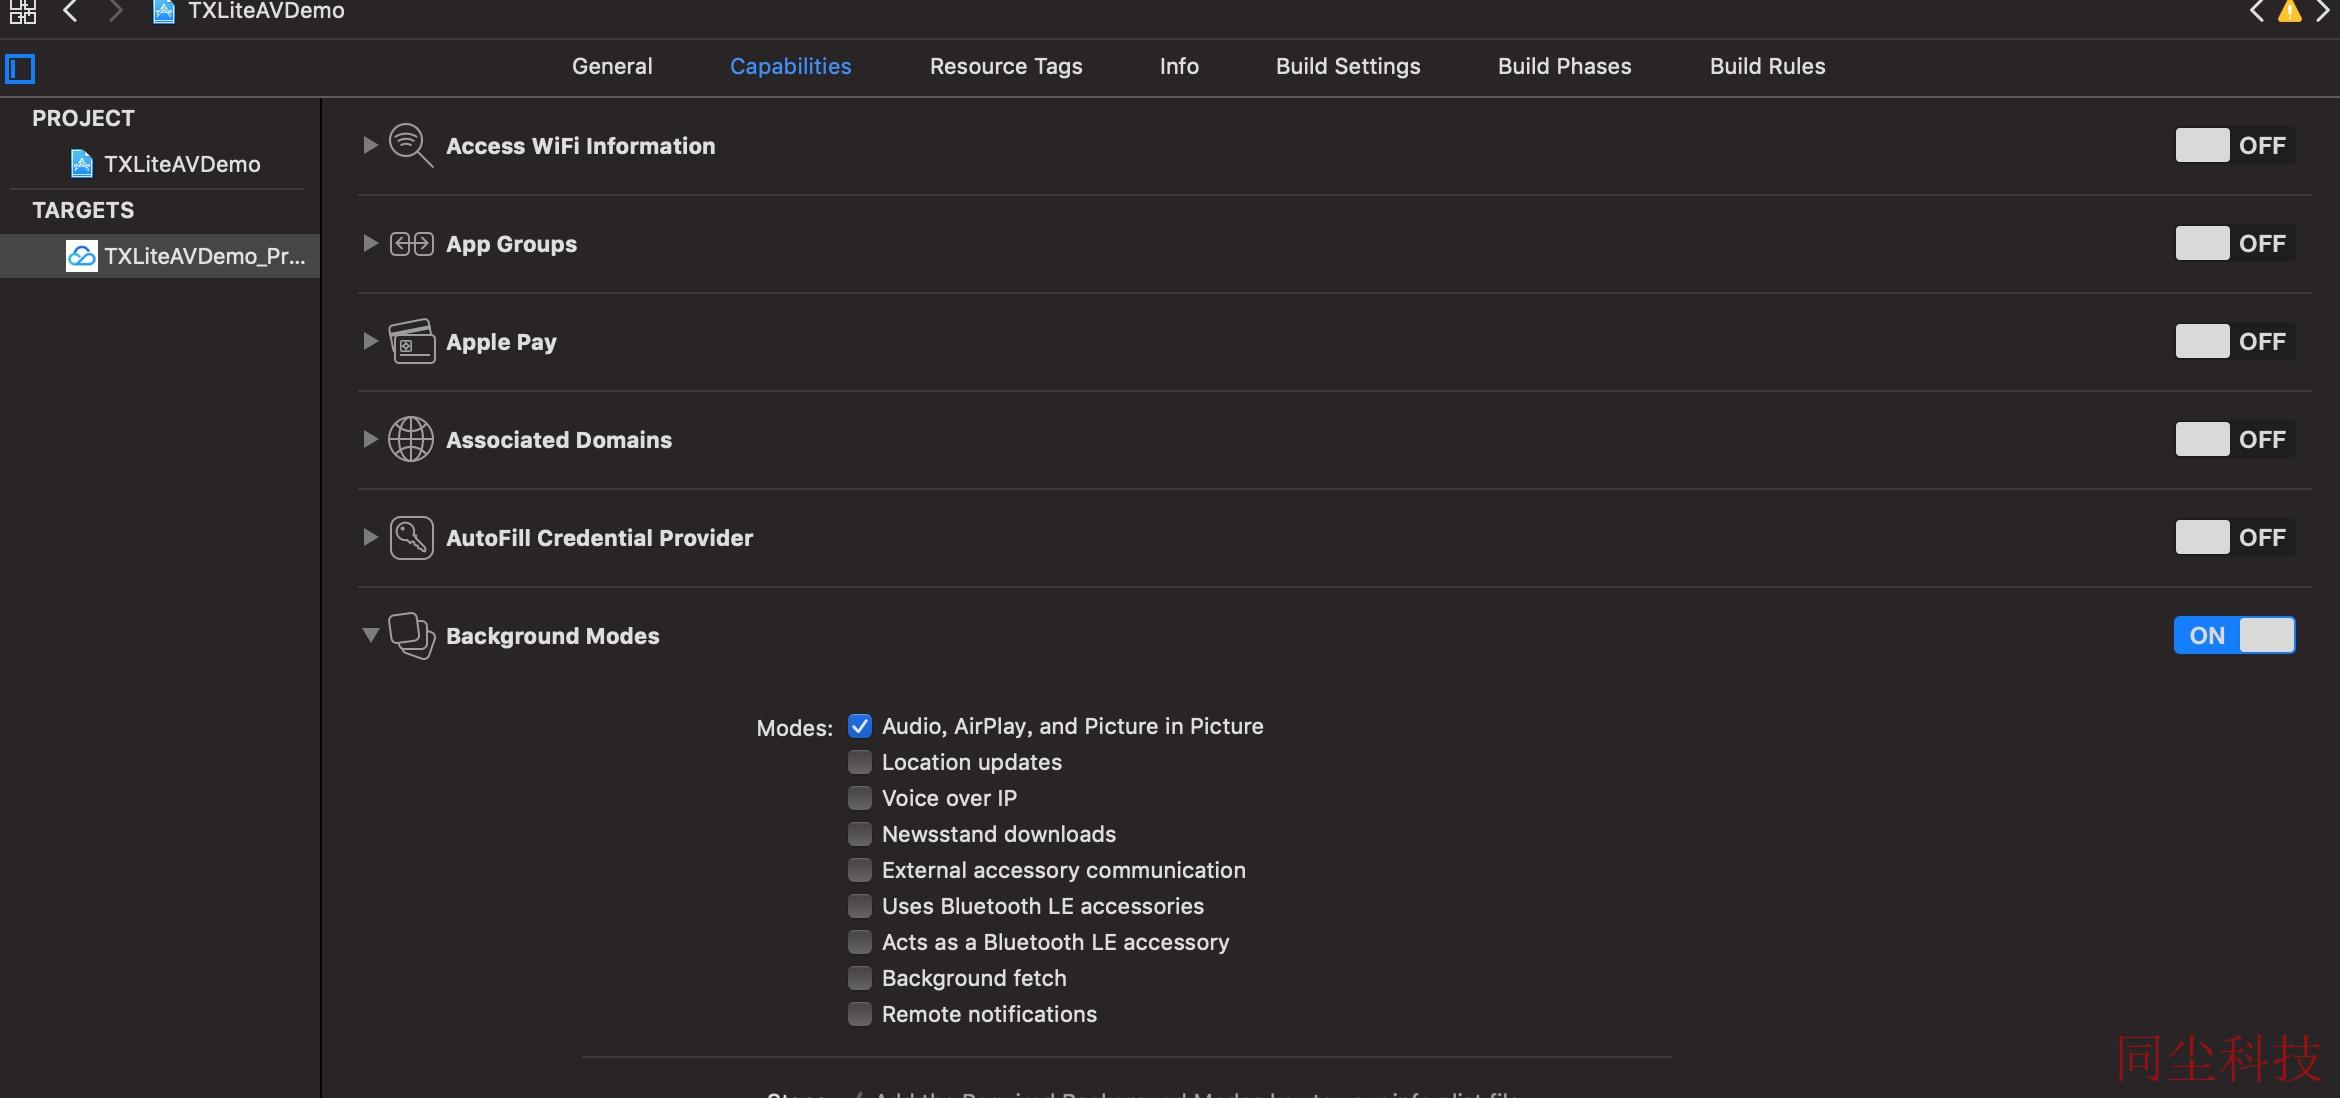Turn off Background Modes switch

pos(2234,636)
